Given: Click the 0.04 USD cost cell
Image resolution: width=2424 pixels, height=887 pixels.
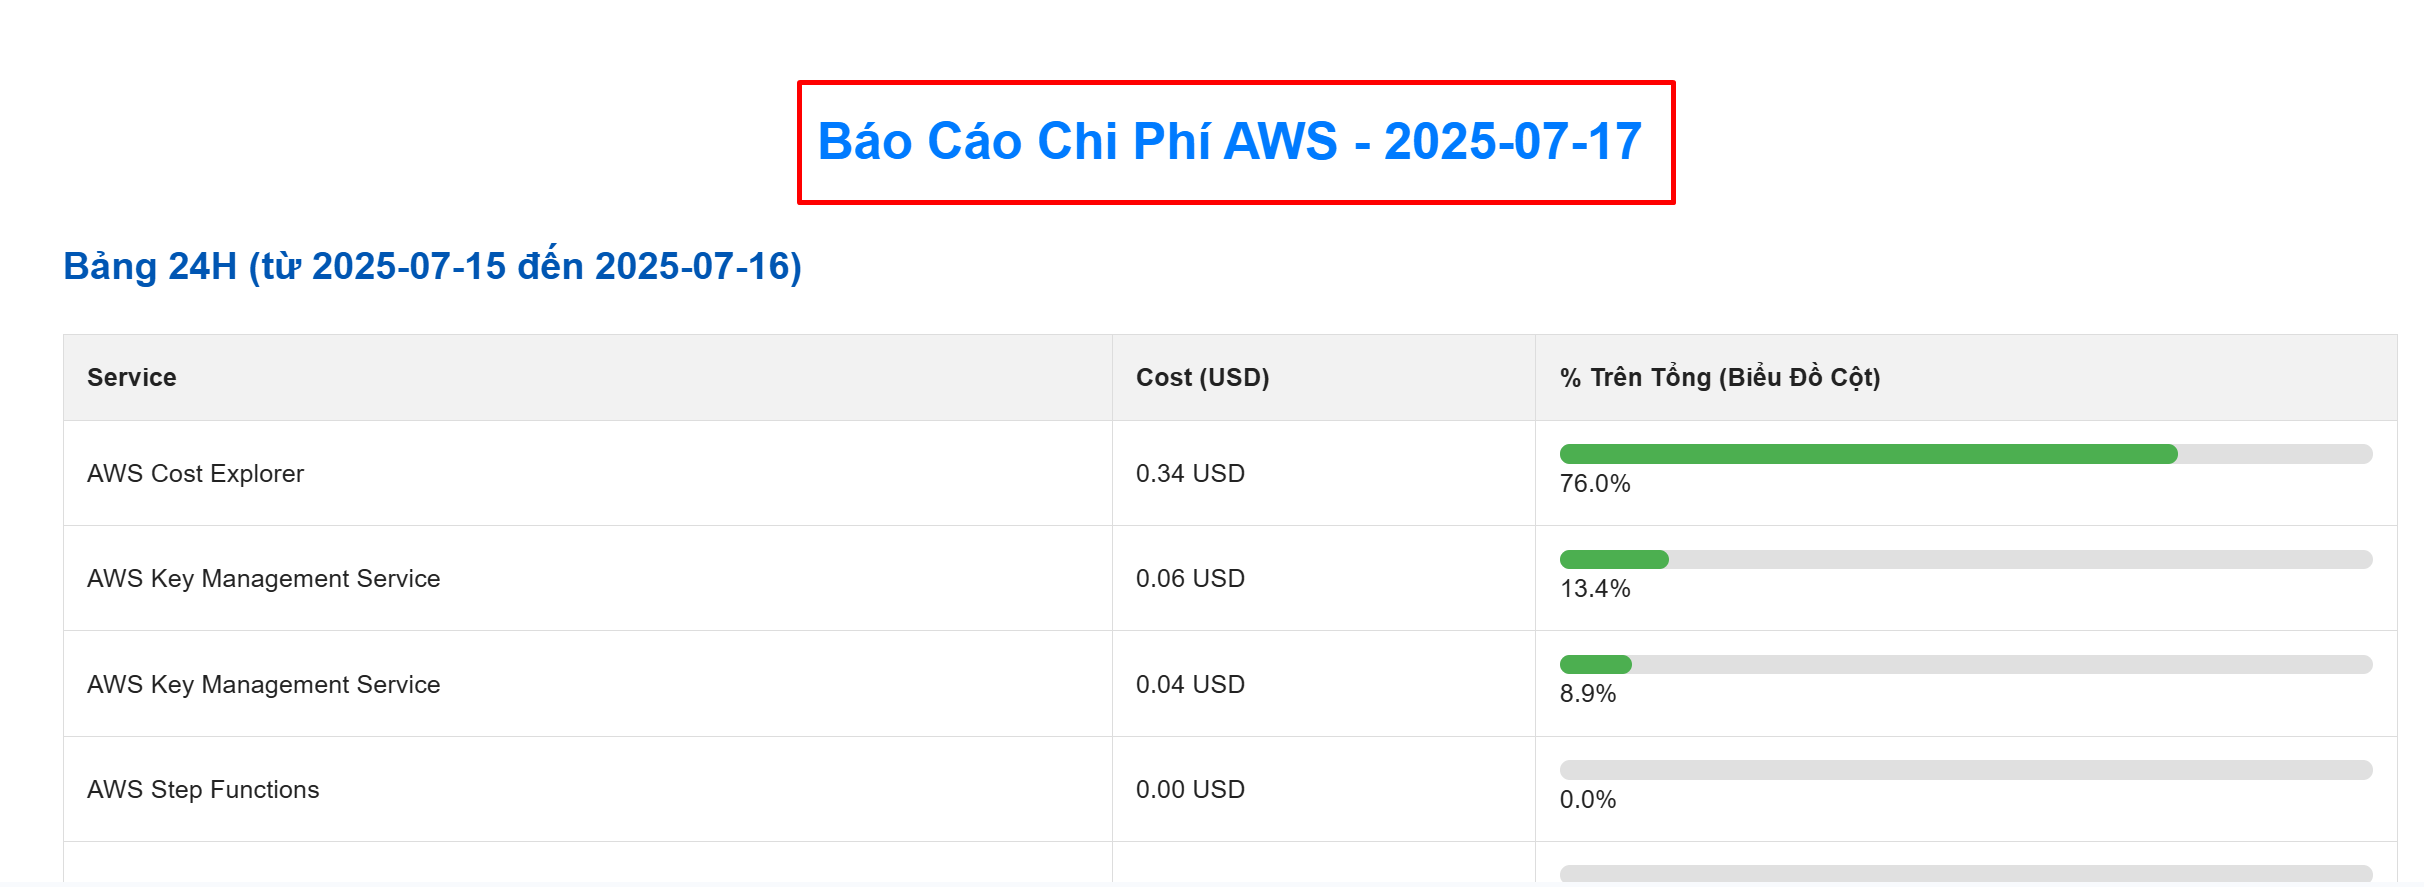Looking at the screenshot, I should tap(1190, 684).
